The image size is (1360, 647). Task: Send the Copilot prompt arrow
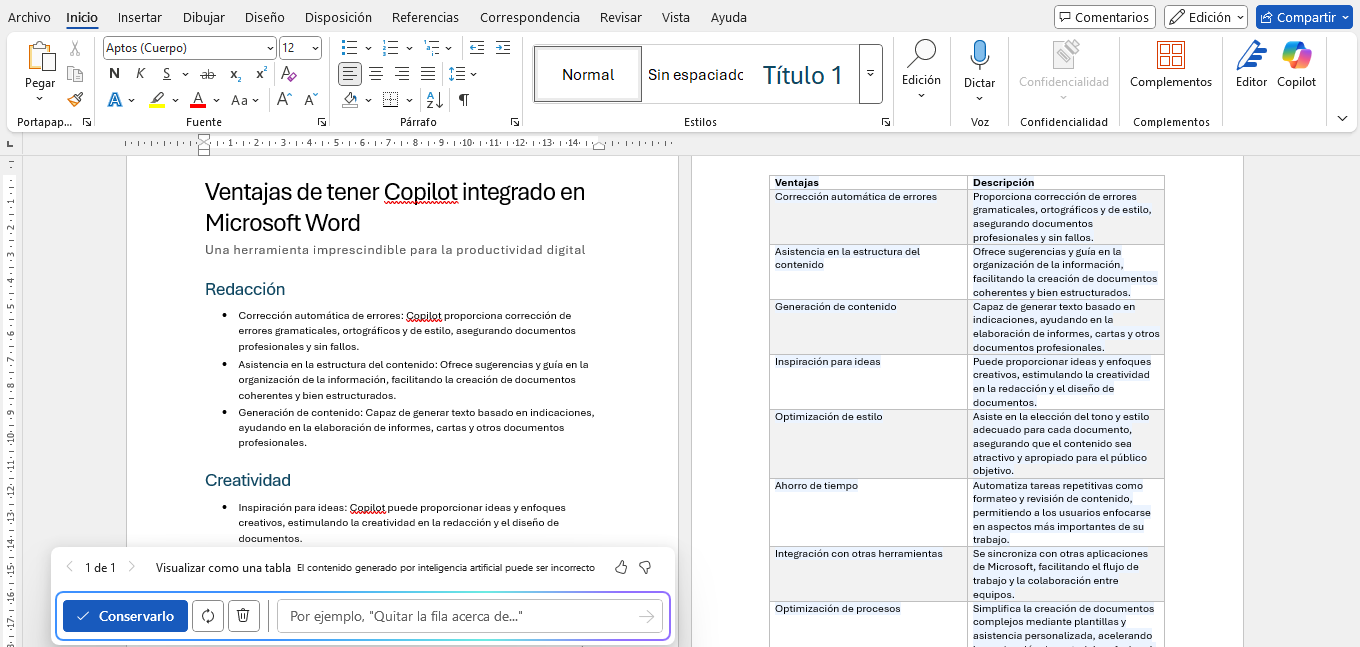point(646,616)
